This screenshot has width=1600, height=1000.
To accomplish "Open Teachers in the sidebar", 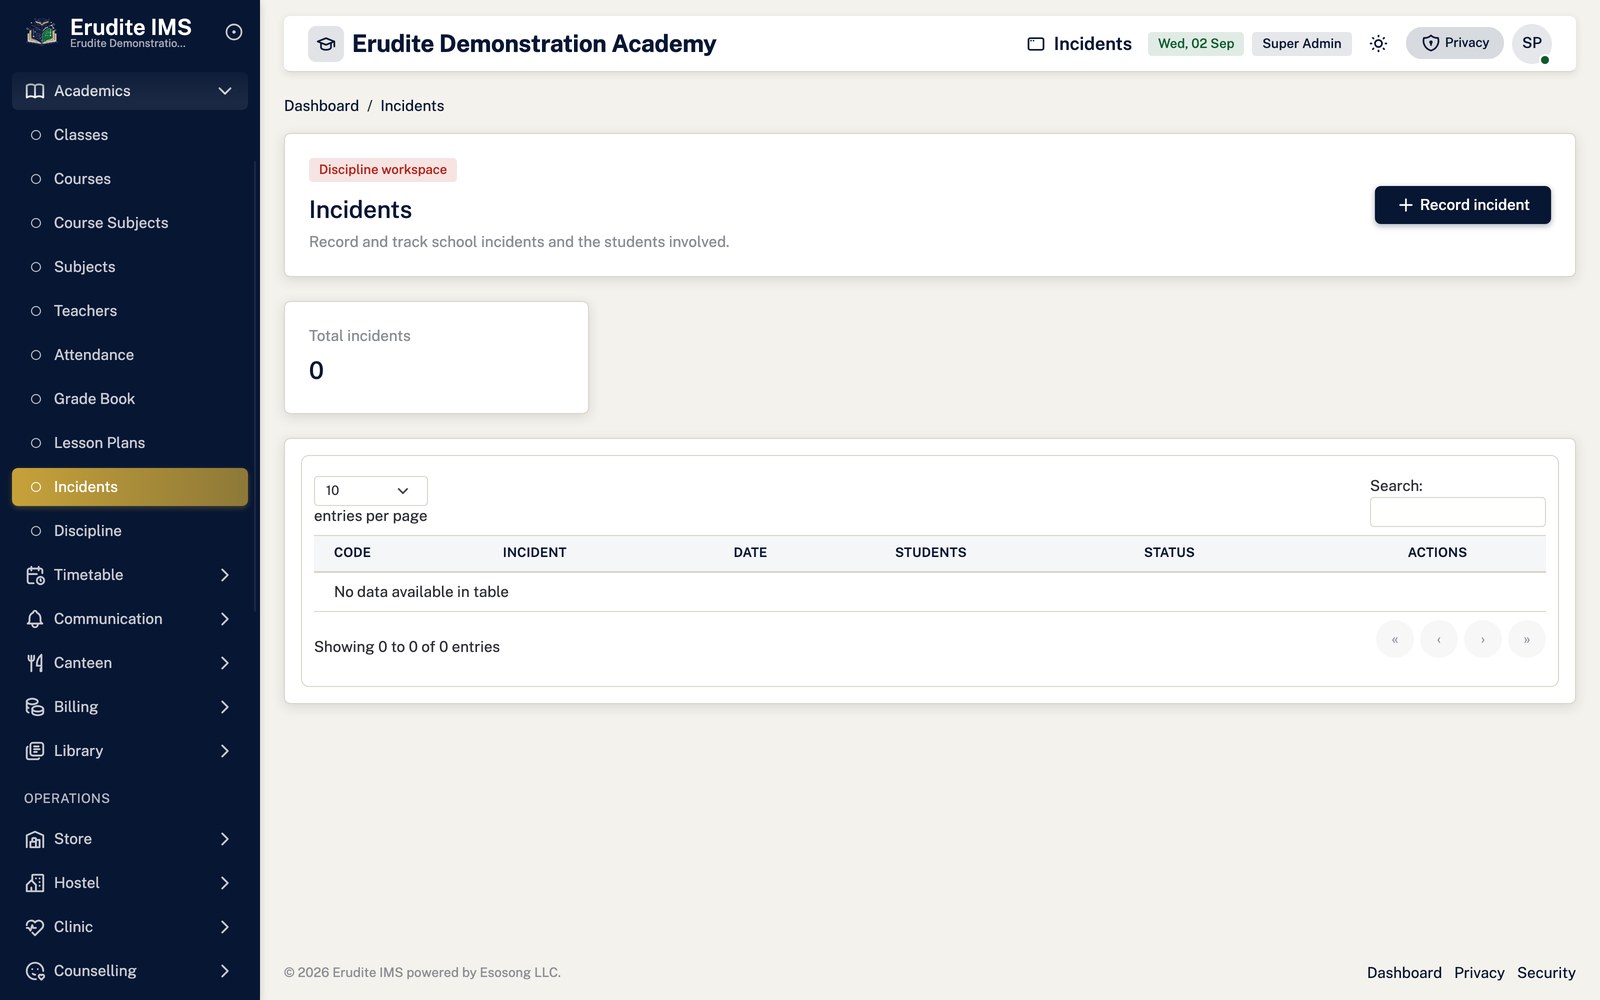I will pos(130,311).
